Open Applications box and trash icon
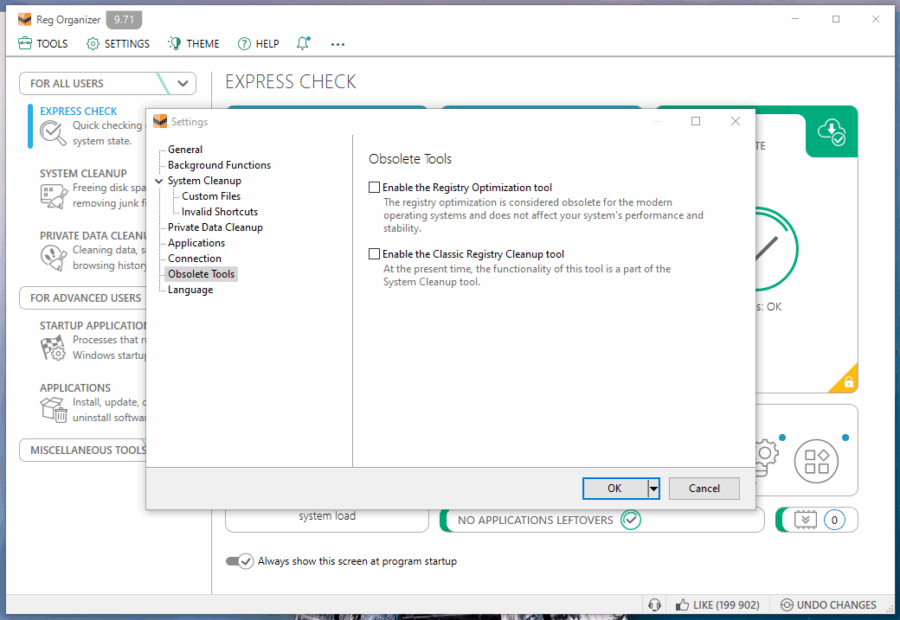 click(53, 409)
